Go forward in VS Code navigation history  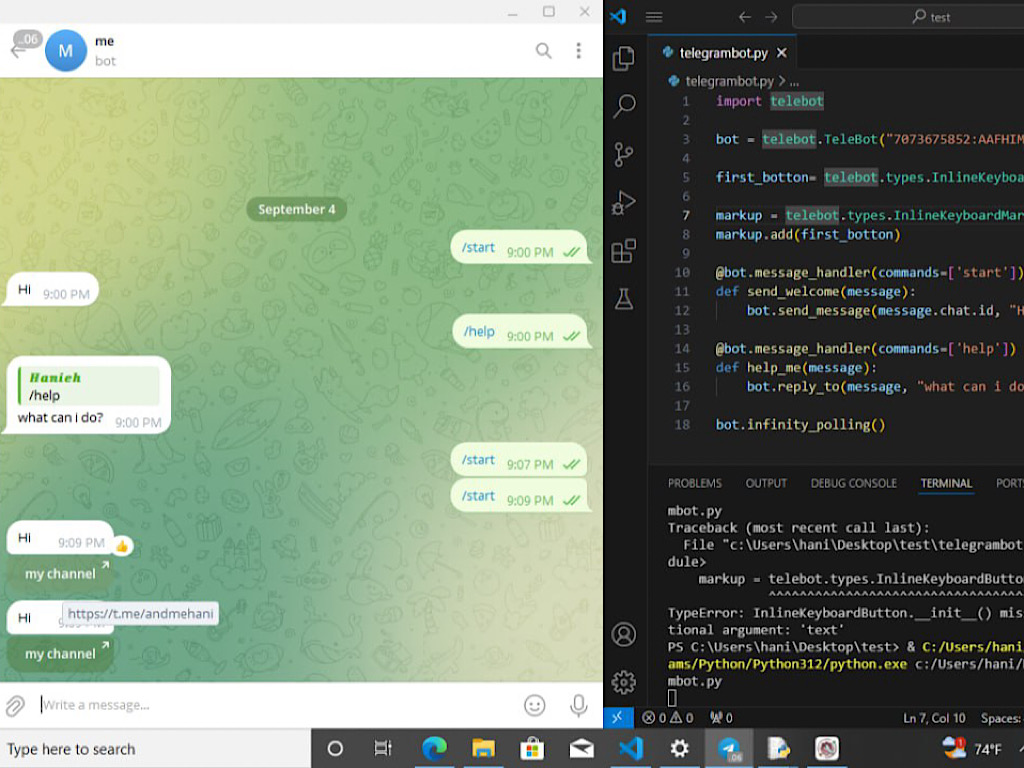pyautogui.click(x=771, y=17)
